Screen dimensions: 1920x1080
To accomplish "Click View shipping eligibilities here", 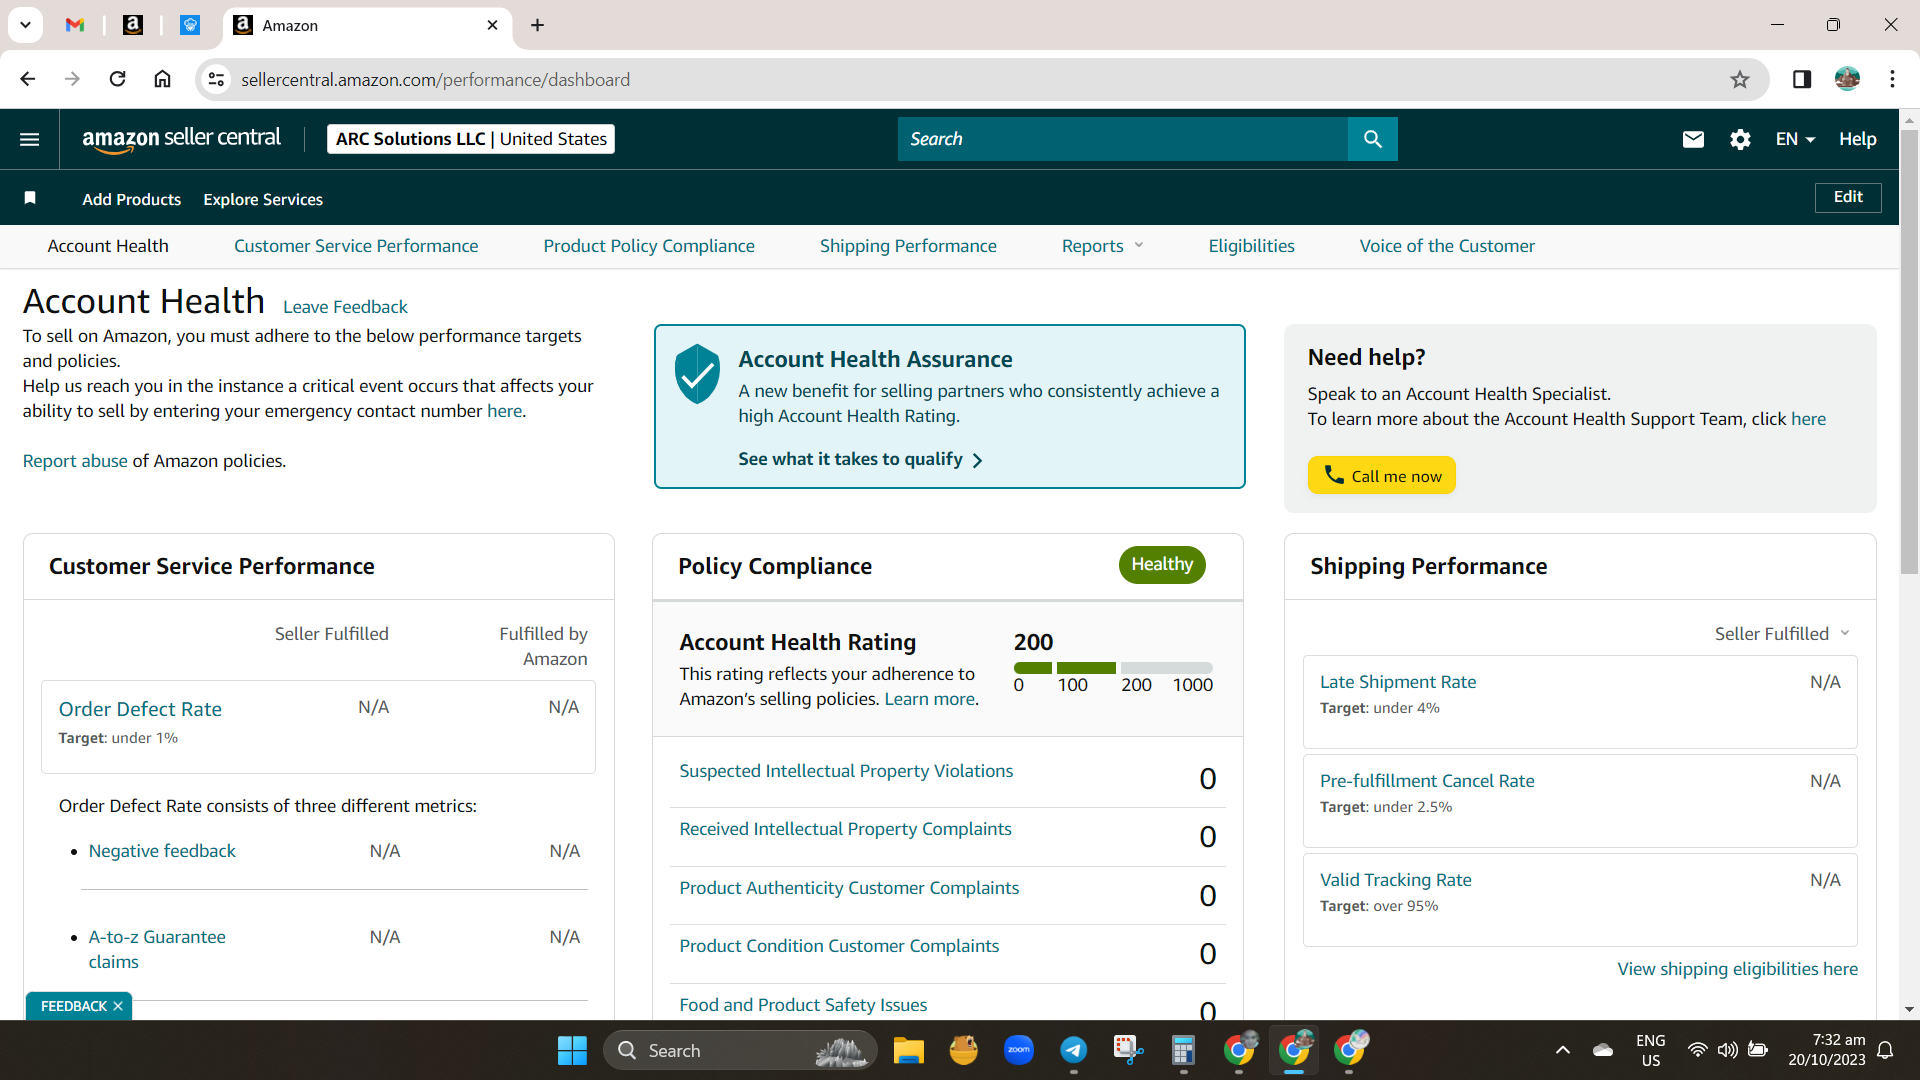I will (x=1737, y=969).
